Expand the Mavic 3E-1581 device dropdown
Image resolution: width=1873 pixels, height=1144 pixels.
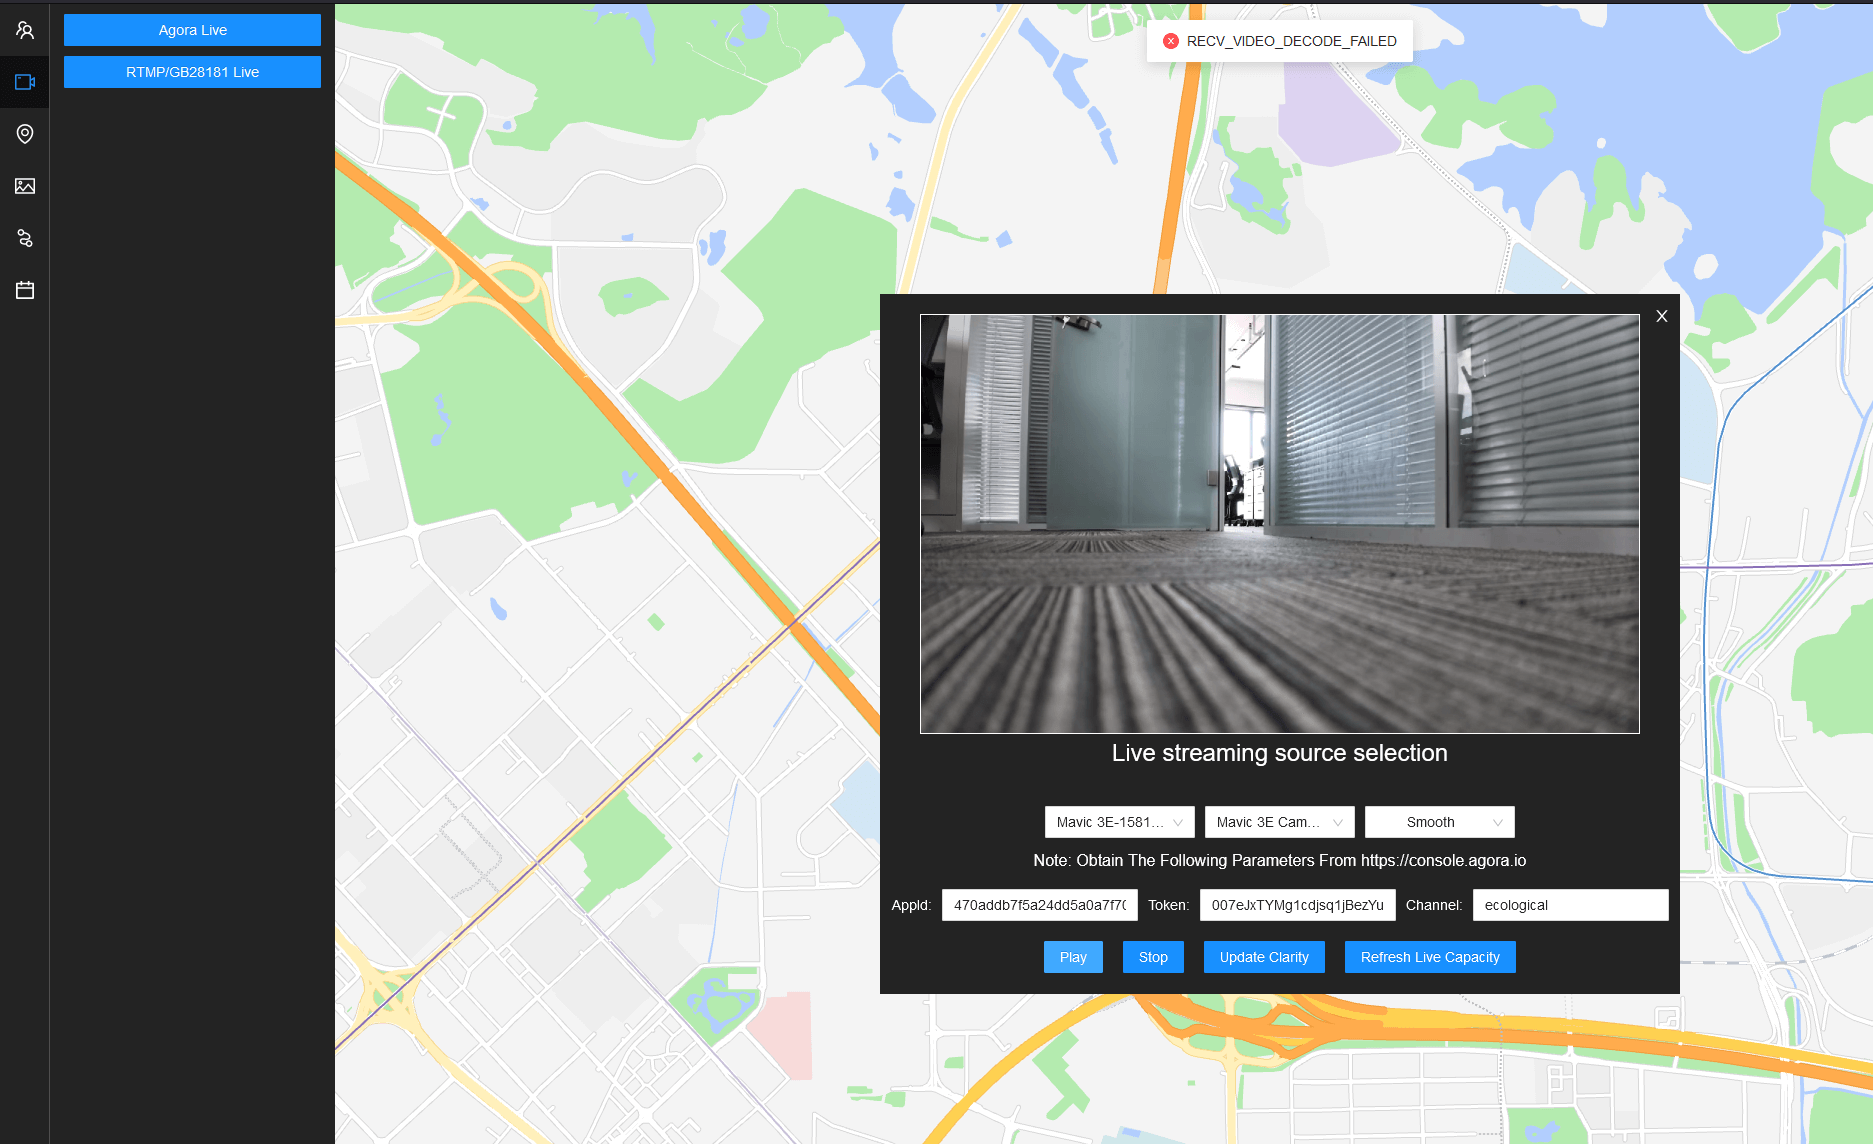pos(1119,822)
